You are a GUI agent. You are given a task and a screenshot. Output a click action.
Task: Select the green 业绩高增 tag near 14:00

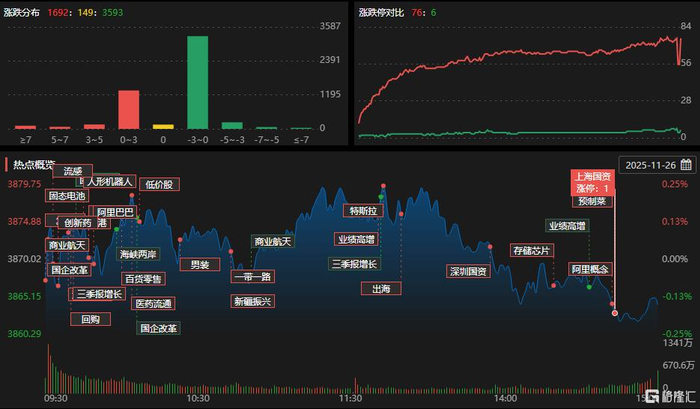[567, 226]
